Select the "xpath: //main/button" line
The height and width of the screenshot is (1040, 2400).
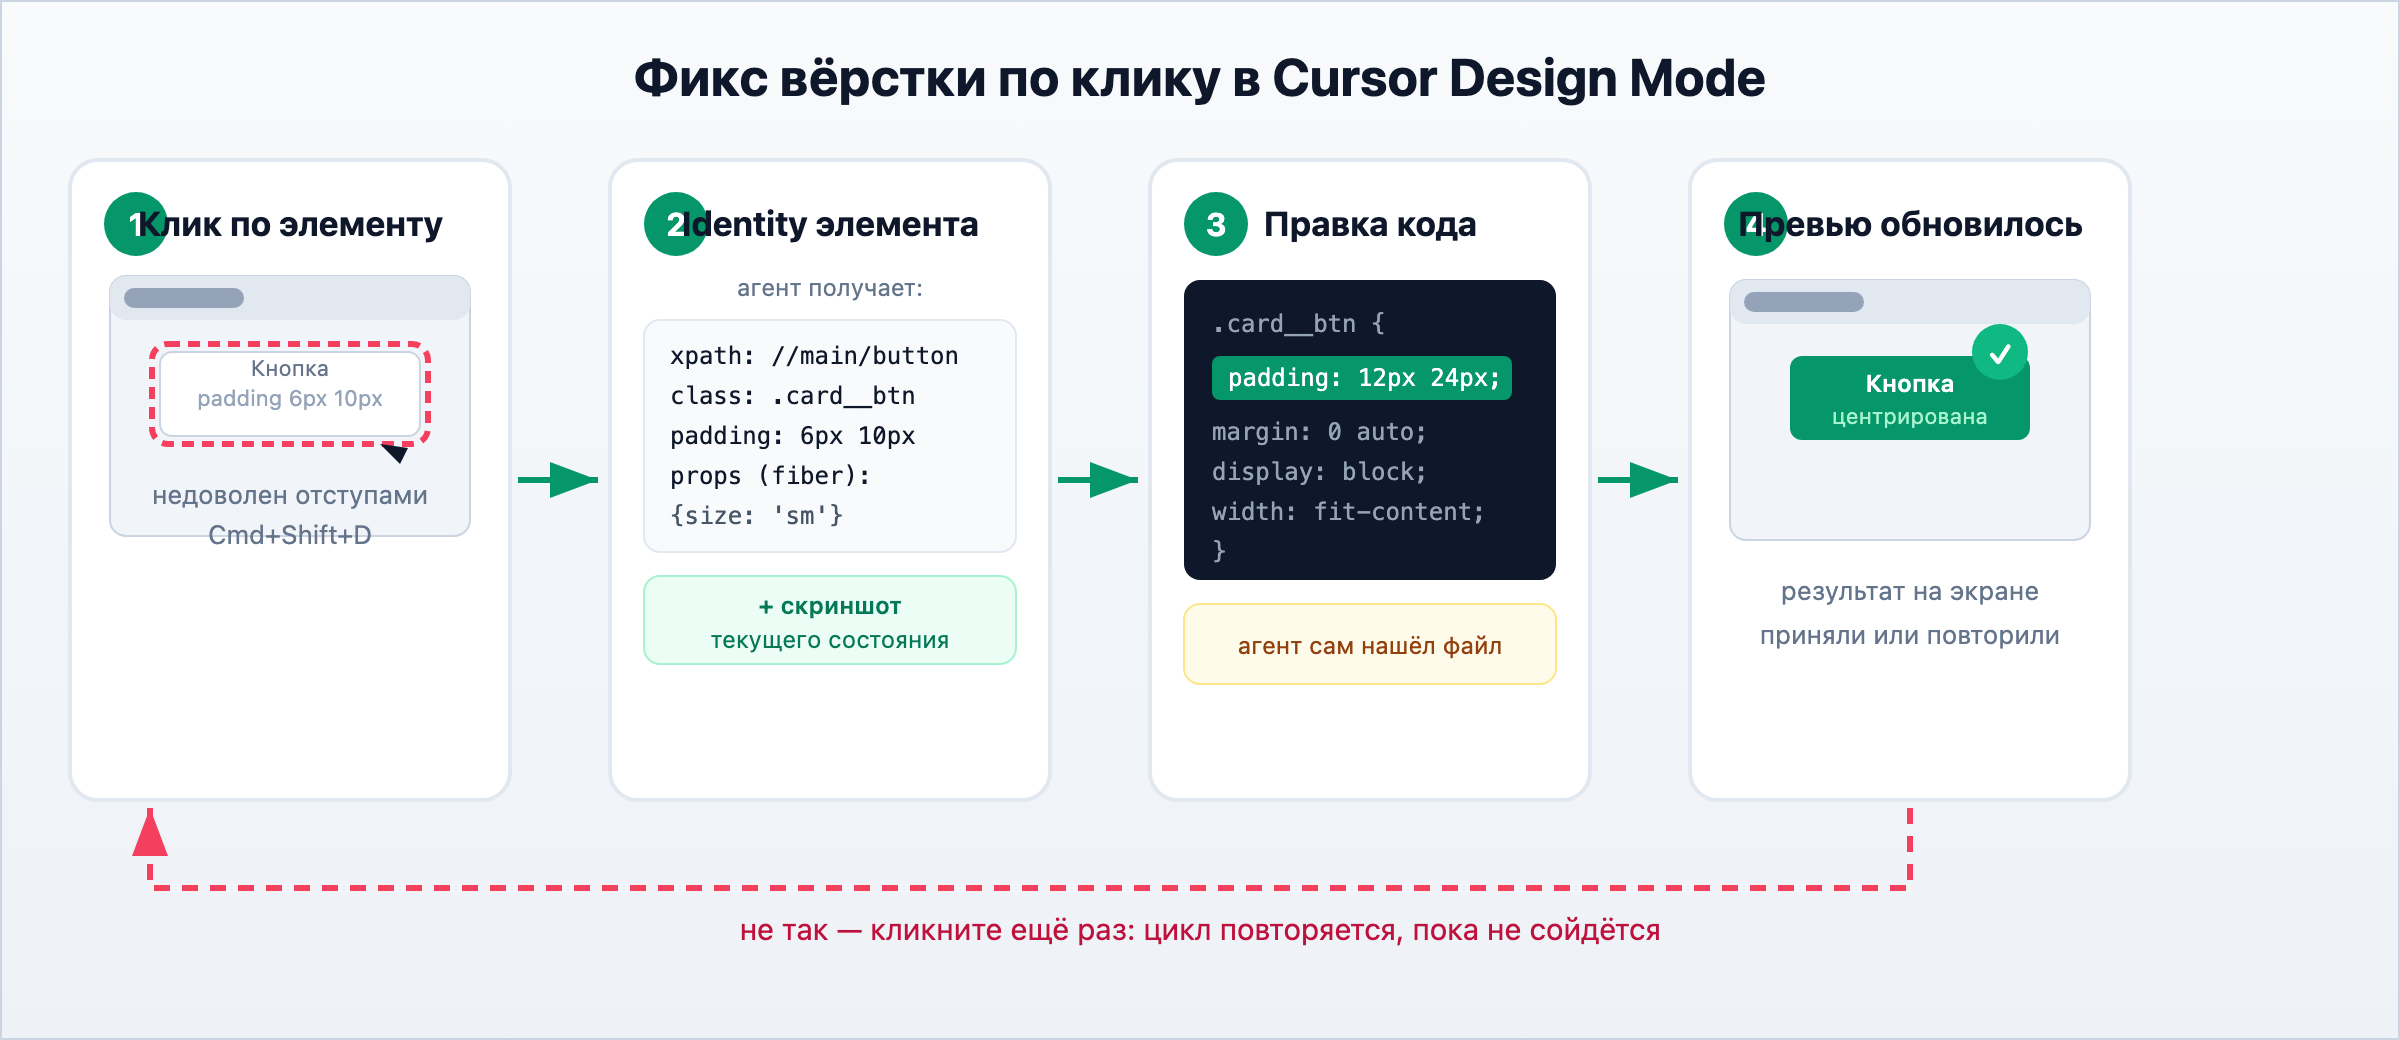point(814,356)
